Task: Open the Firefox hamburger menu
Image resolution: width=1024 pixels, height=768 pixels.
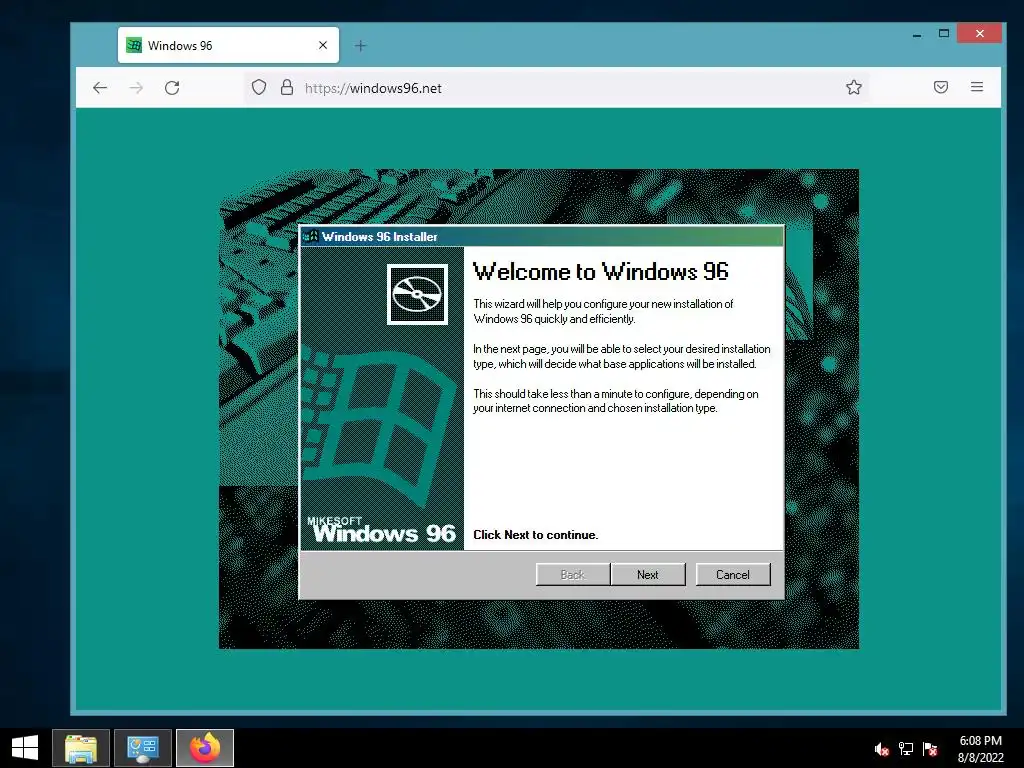Action: pyautogui.click(x=977, y=87)
